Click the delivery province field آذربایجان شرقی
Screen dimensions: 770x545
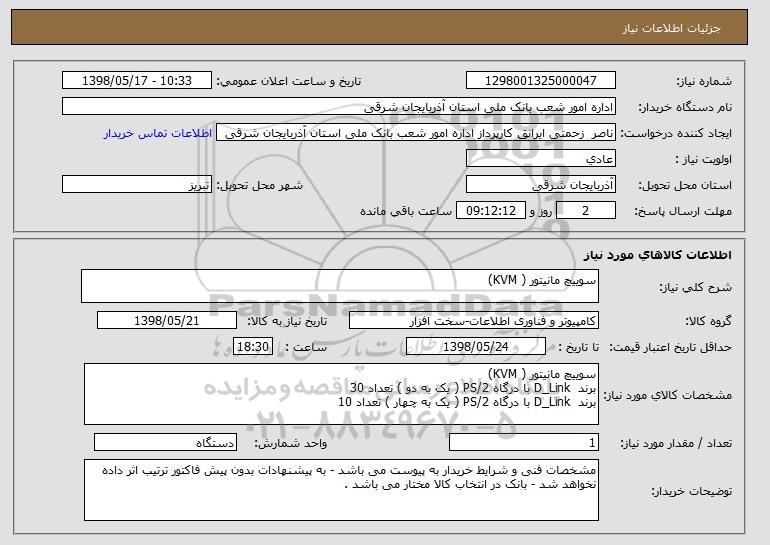[x=541, y=185]
